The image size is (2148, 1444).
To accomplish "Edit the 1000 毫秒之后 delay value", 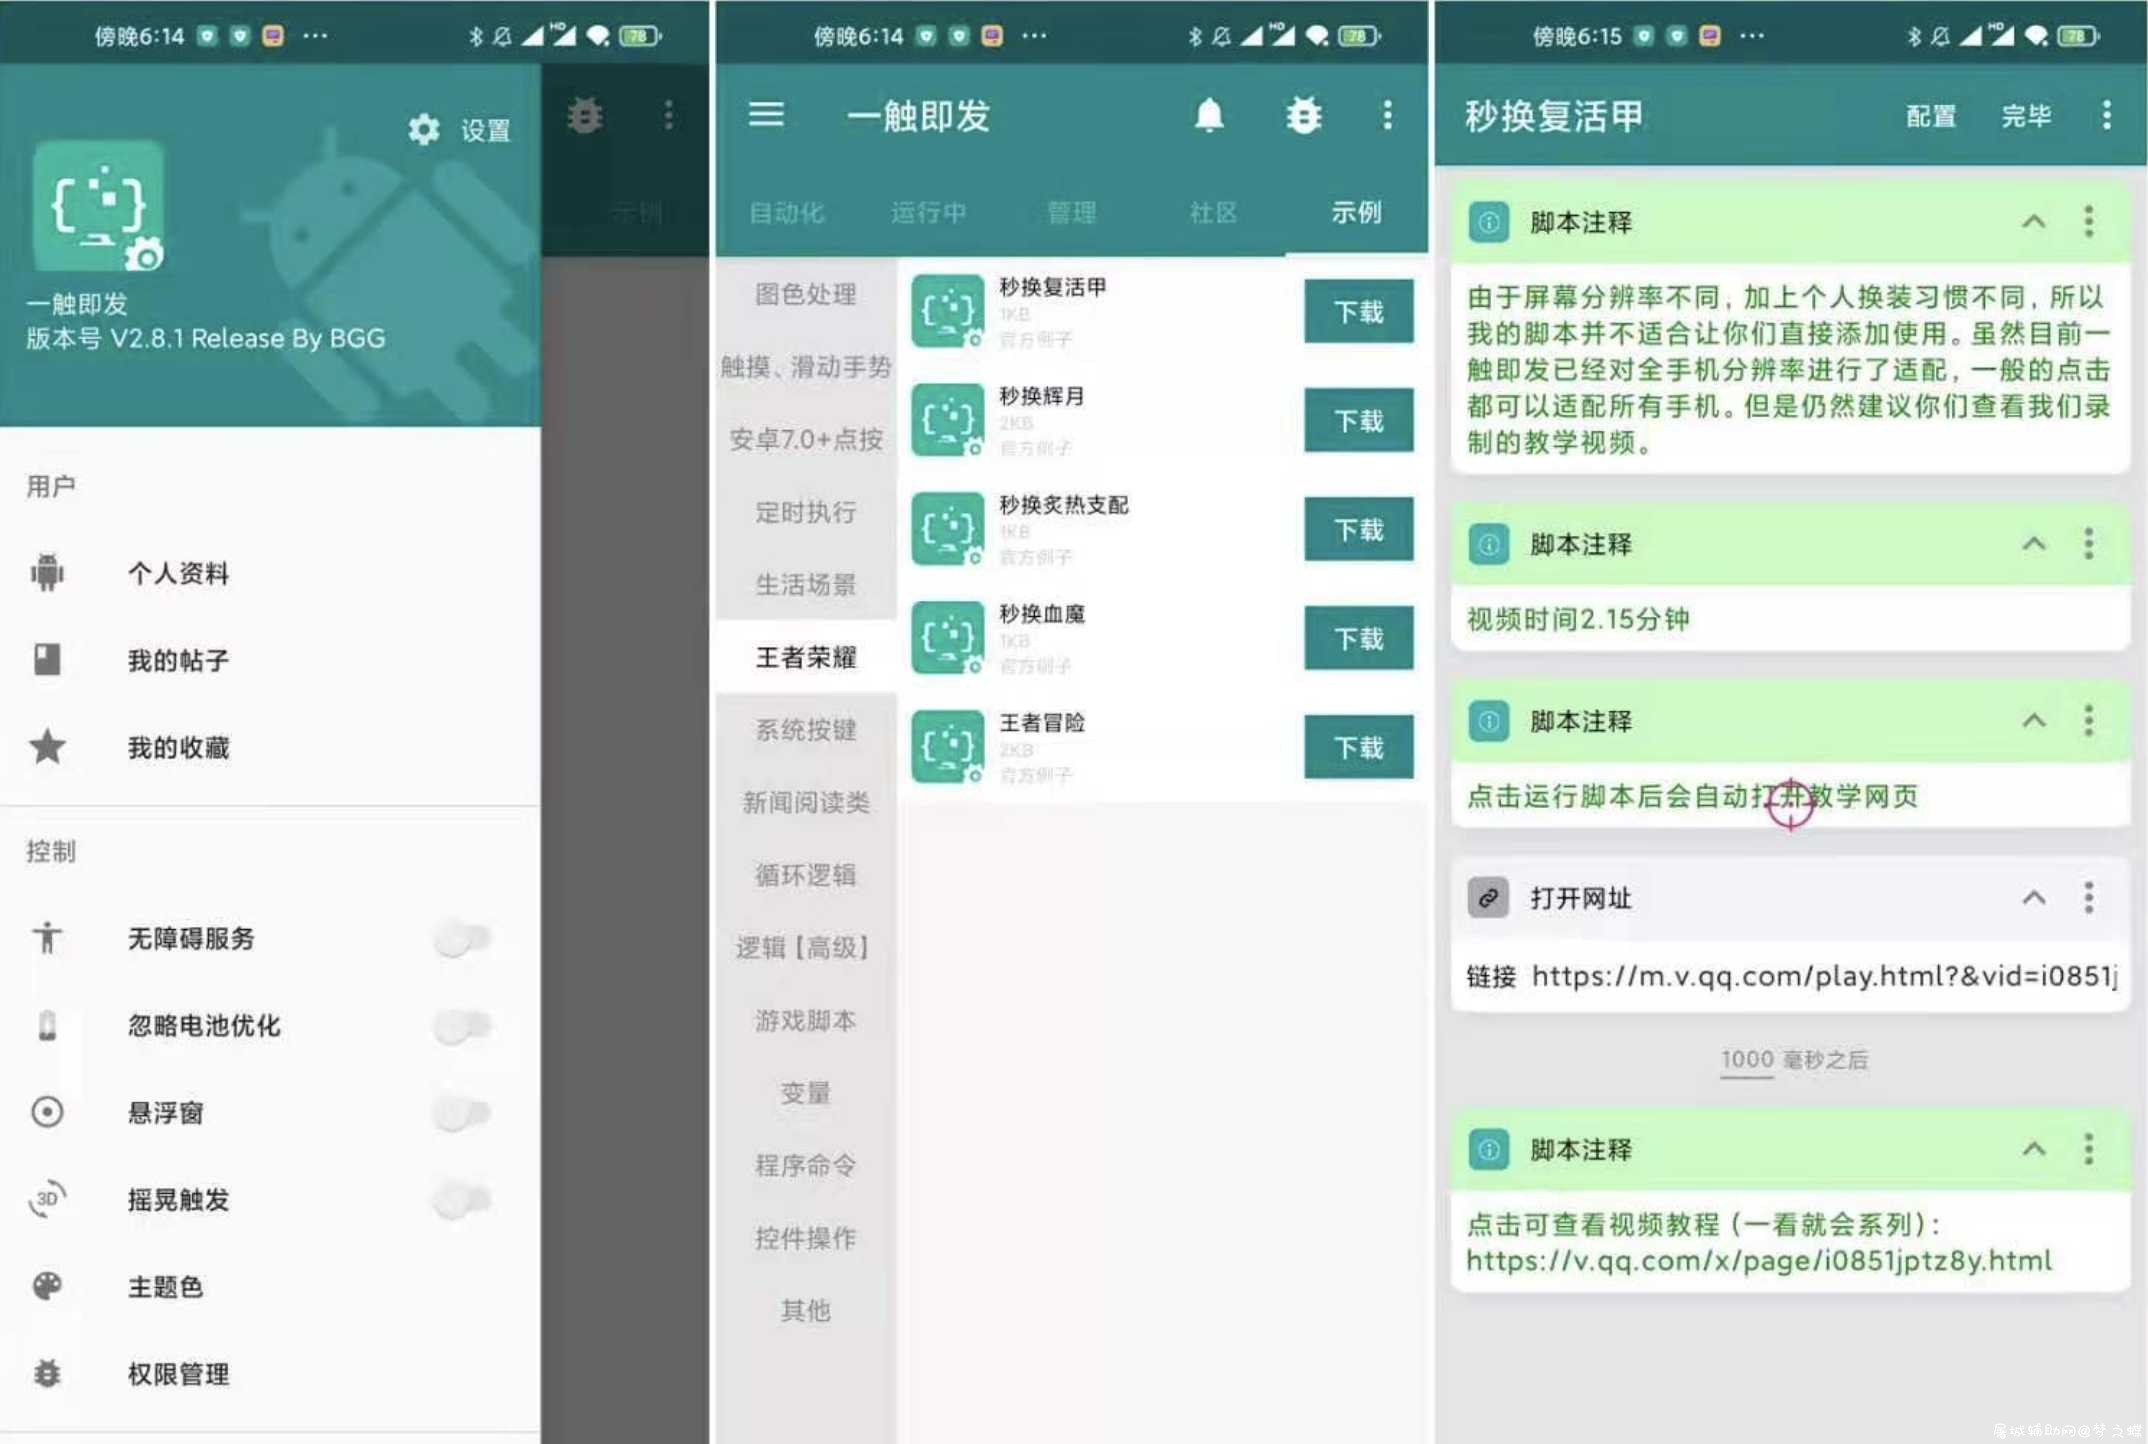I will point(1747,1059).
